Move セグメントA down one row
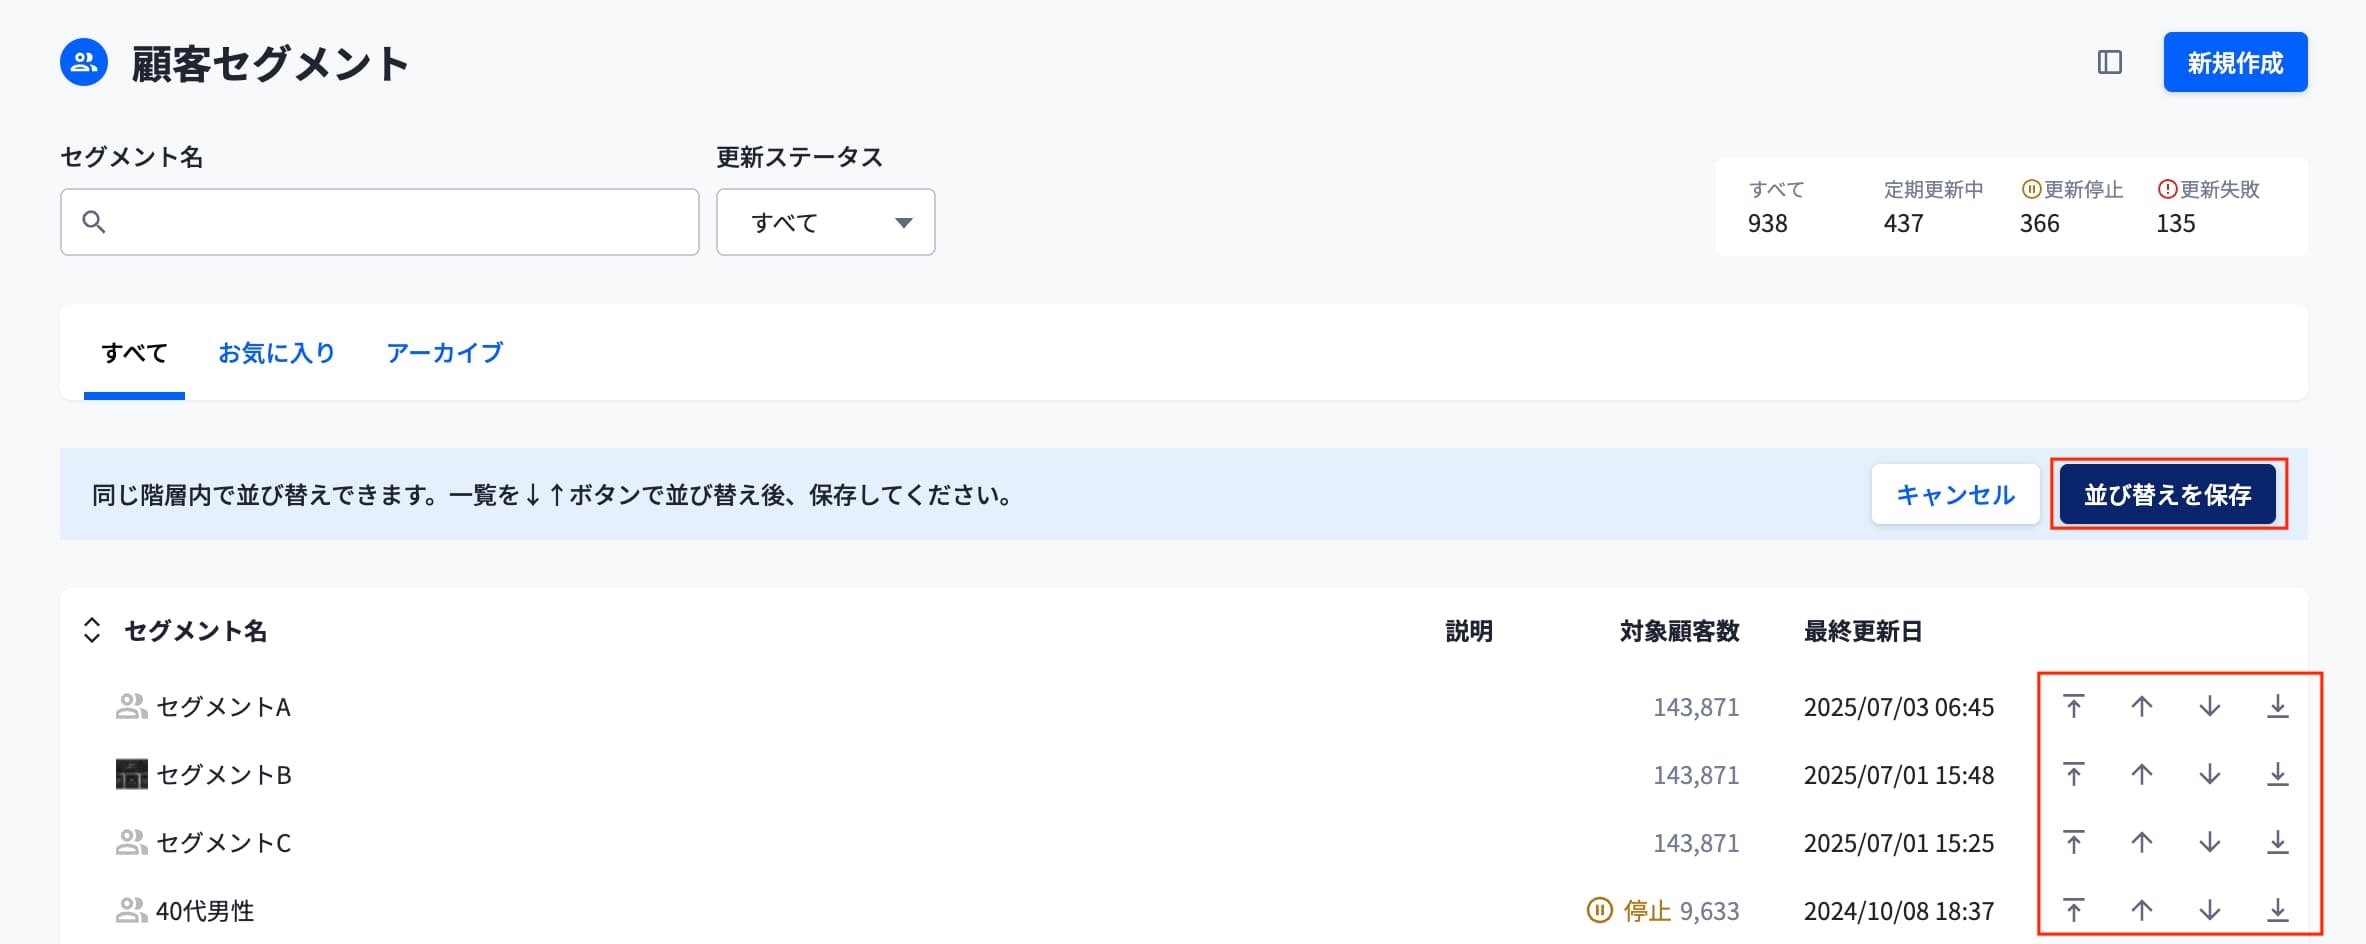Image resolution: width=2366 pixels, height=944 pixels. 2209,707
